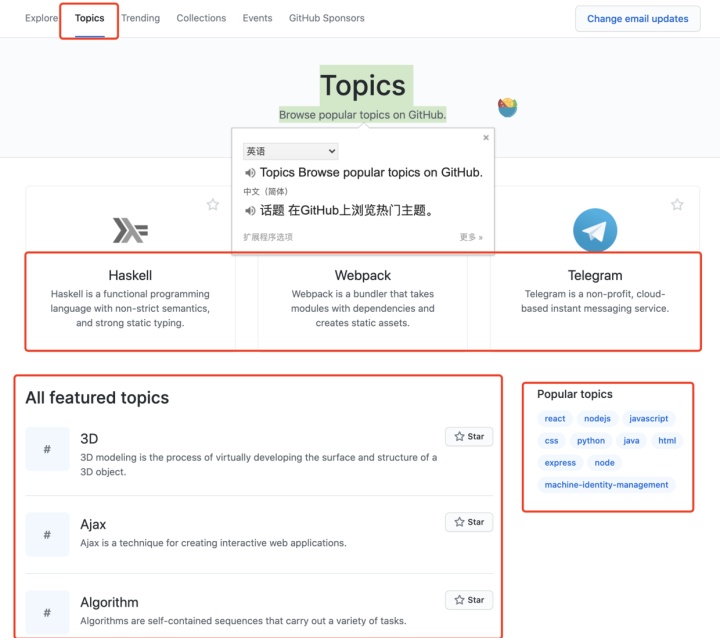Select the react popular topic tag
The height and width of the screenshot is (638, 720).
point(555,418)
